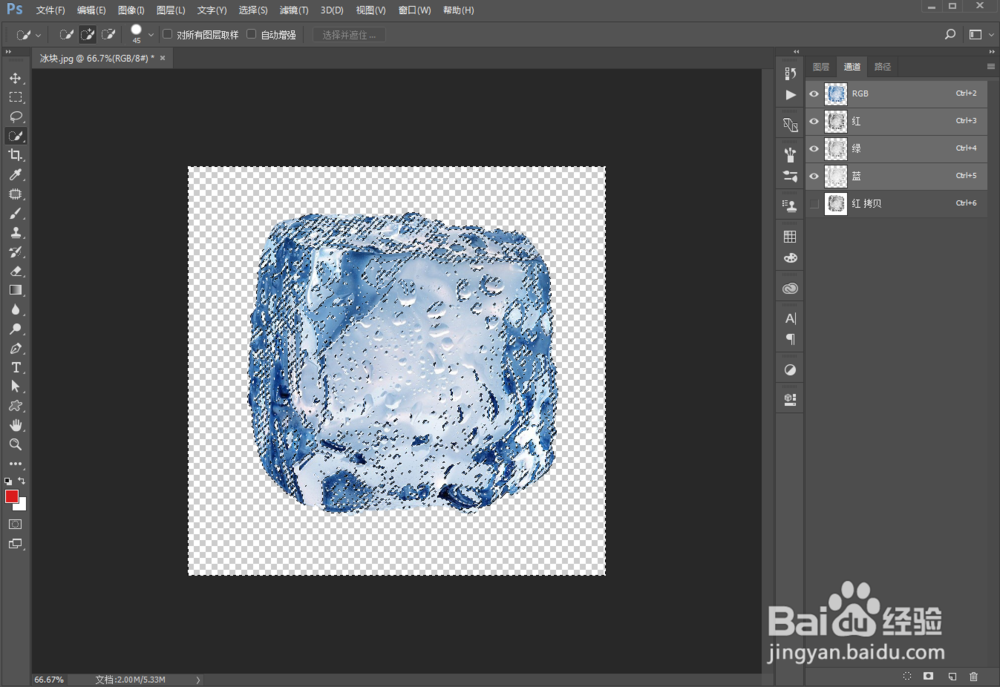Choose Subtract from selection brush mode
Screen dimensions: 1000x687
[x=108, y=34]
